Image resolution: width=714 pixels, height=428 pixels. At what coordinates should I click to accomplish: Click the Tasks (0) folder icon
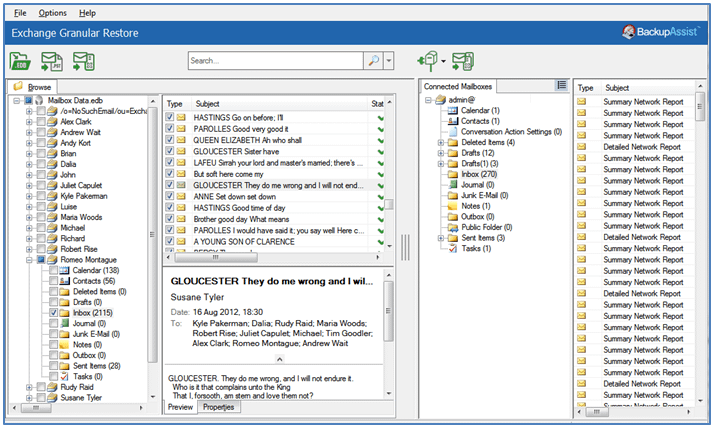pyautogui.click(x=64, y=376)
